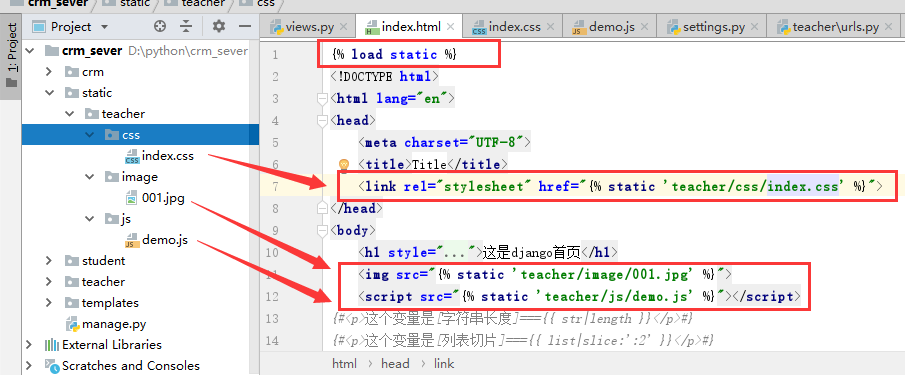This screenshot has height=375, width=905.
Task: Select the css folder row
Action: [140, 134]
